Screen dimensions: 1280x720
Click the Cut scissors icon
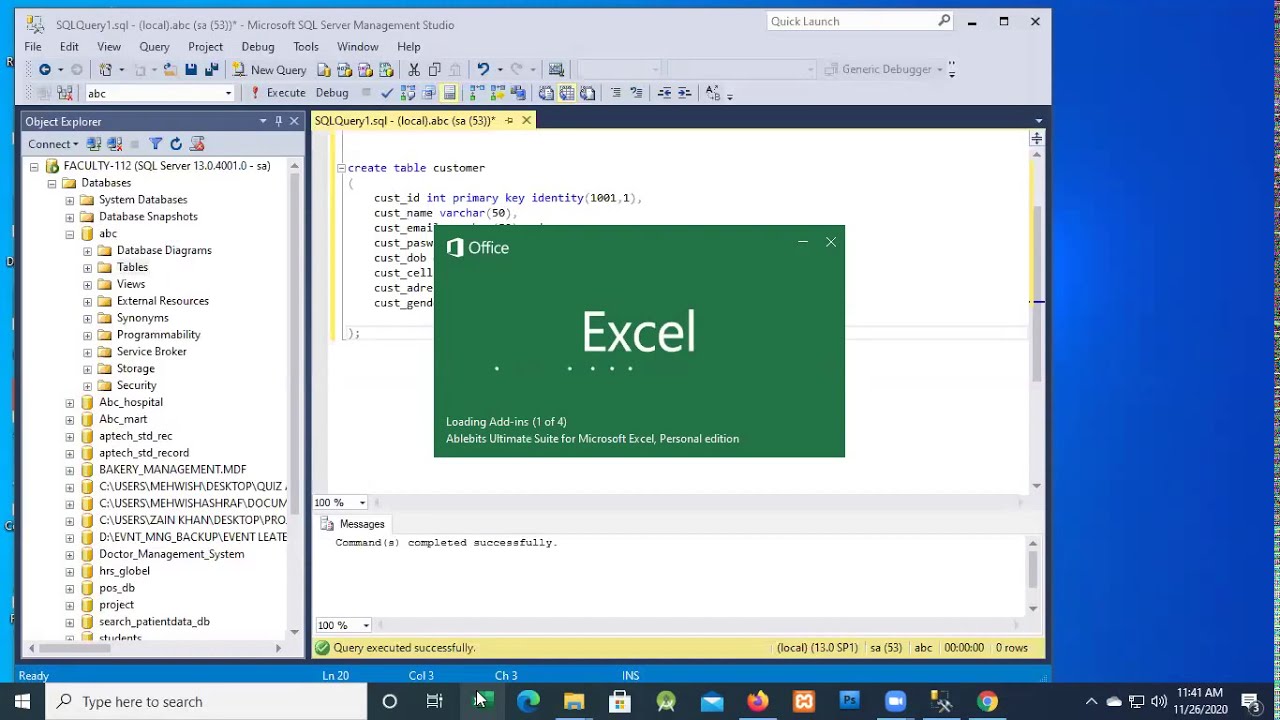414,69
